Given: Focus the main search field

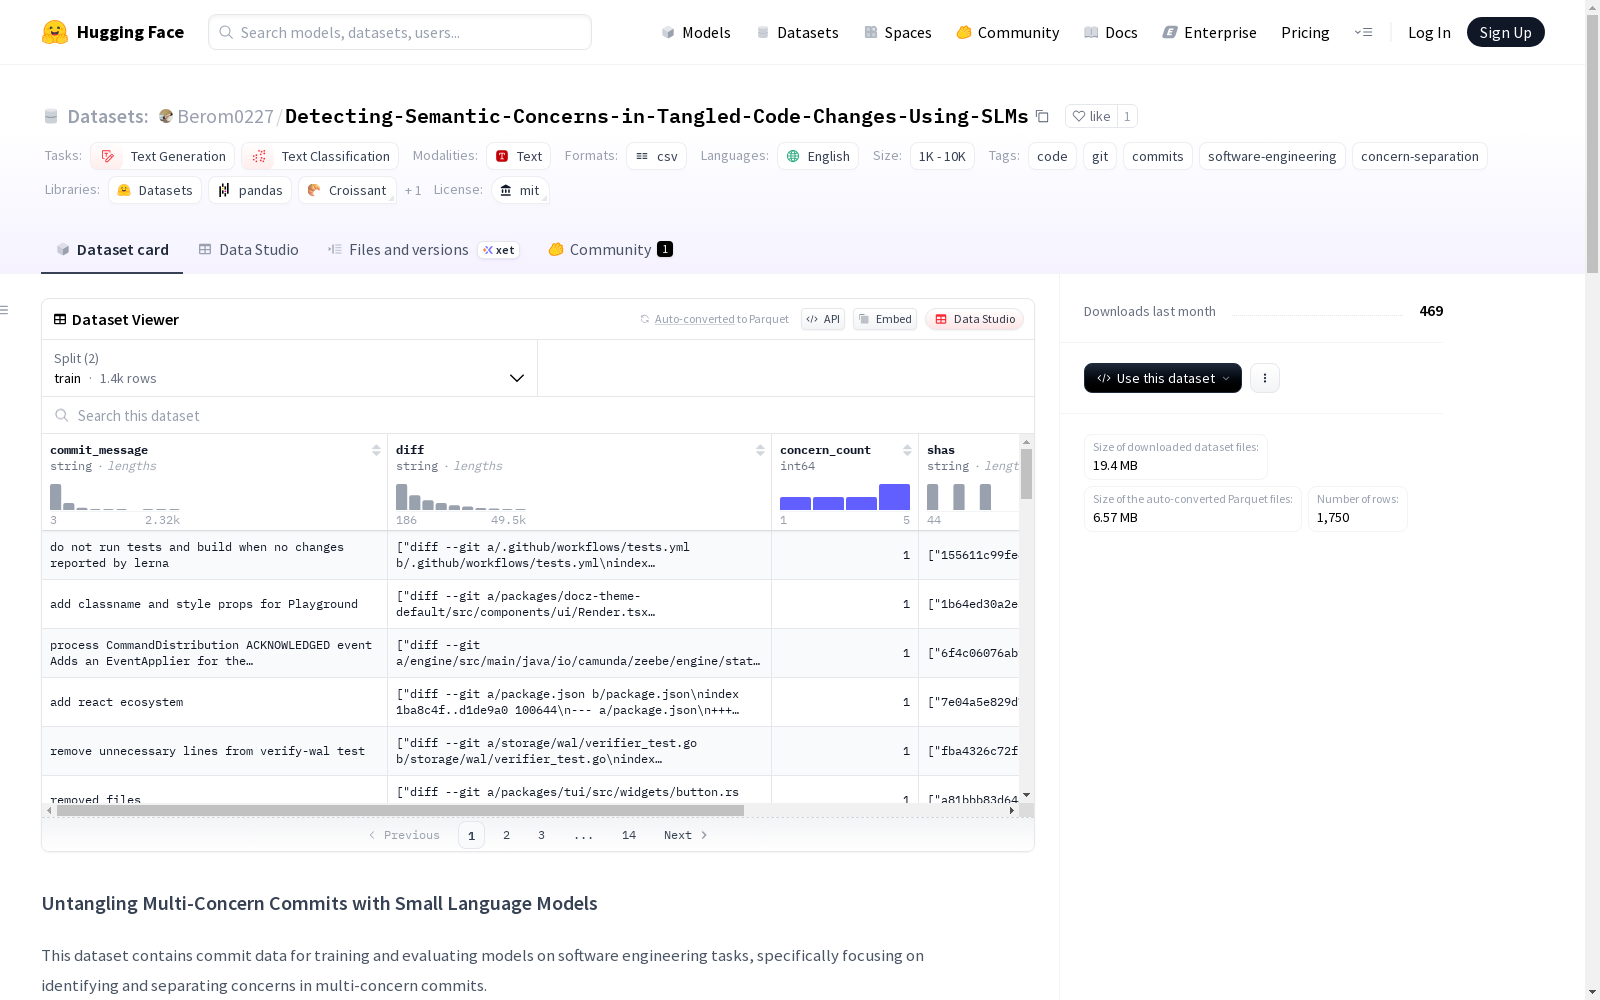Looking at the screenshot, I should click(400, 32).
